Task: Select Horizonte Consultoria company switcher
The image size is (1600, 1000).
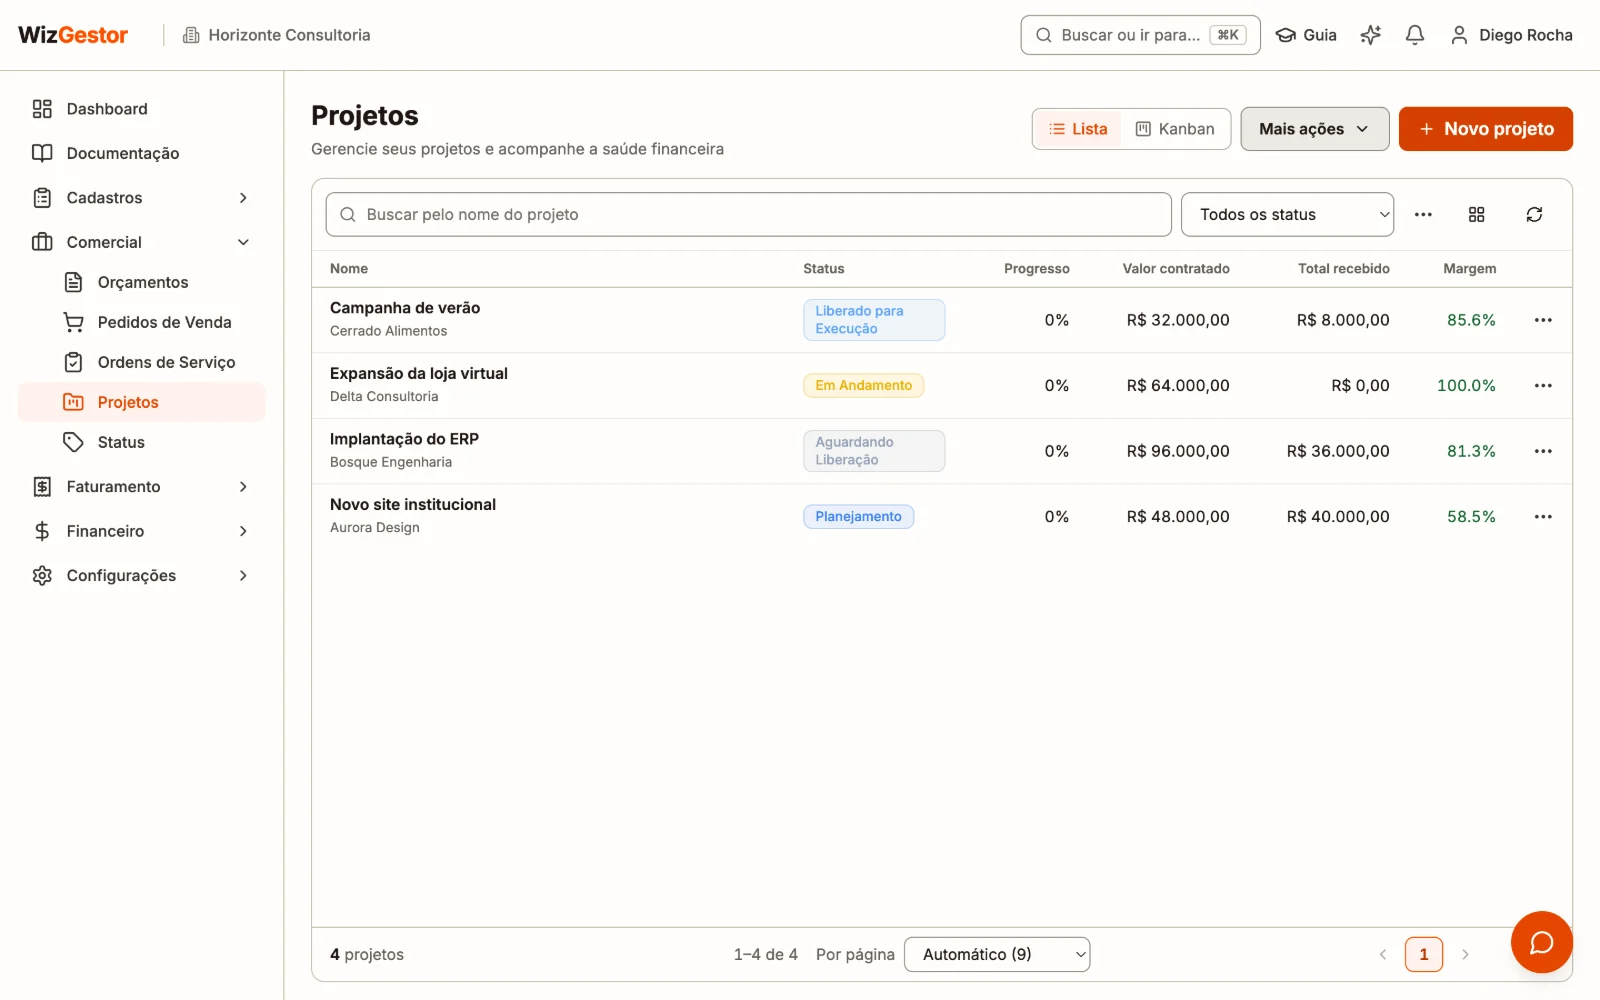Action: pyautogui.click(x=277, y=35)
